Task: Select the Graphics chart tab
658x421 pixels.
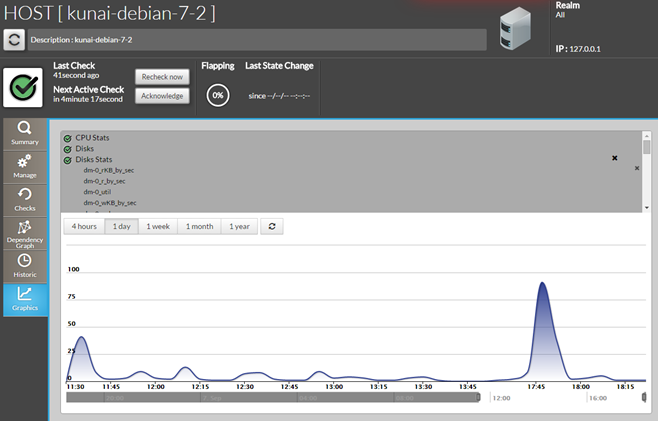Action: [x=25, y=299]
